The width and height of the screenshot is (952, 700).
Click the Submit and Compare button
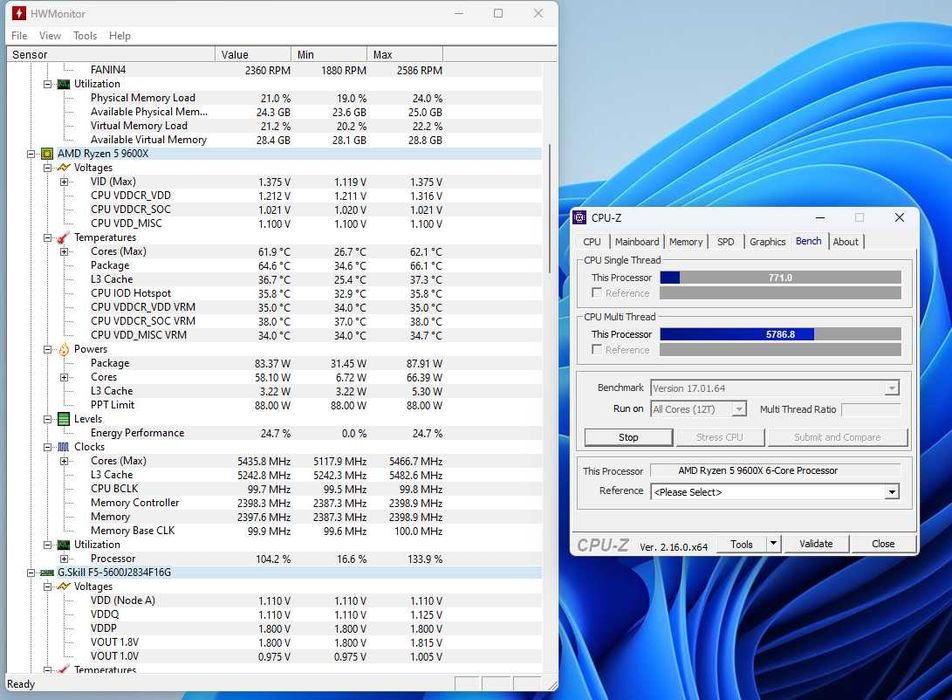click(x=837, y=437)
